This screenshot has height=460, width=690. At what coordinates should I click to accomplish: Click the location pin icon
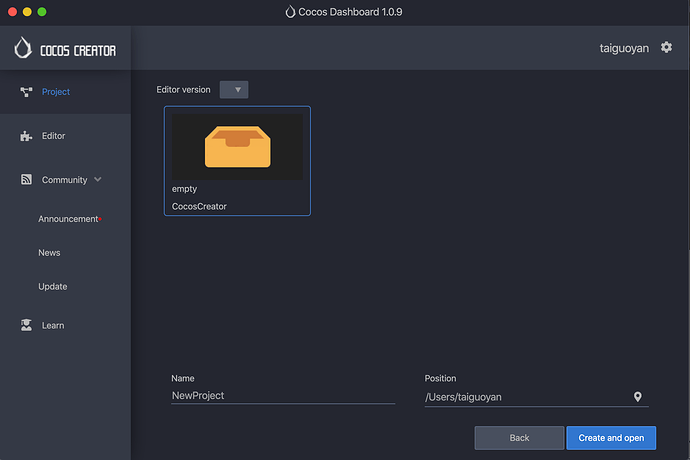click(x=638, y=397)
